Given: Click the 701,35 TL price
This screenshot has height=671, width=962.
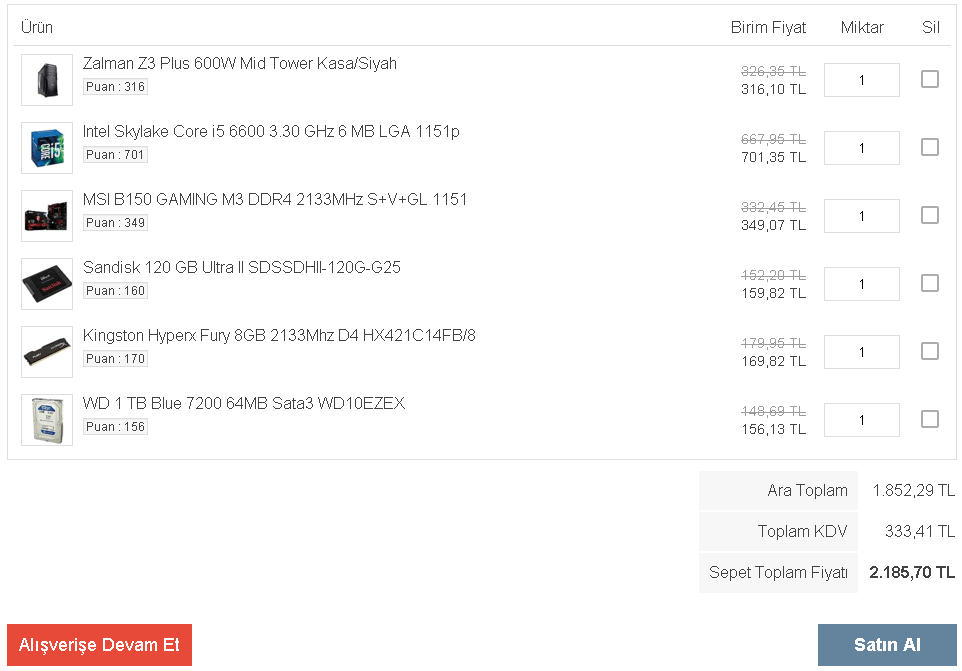Looking at the screenshot, I should [x=774, y=158].
